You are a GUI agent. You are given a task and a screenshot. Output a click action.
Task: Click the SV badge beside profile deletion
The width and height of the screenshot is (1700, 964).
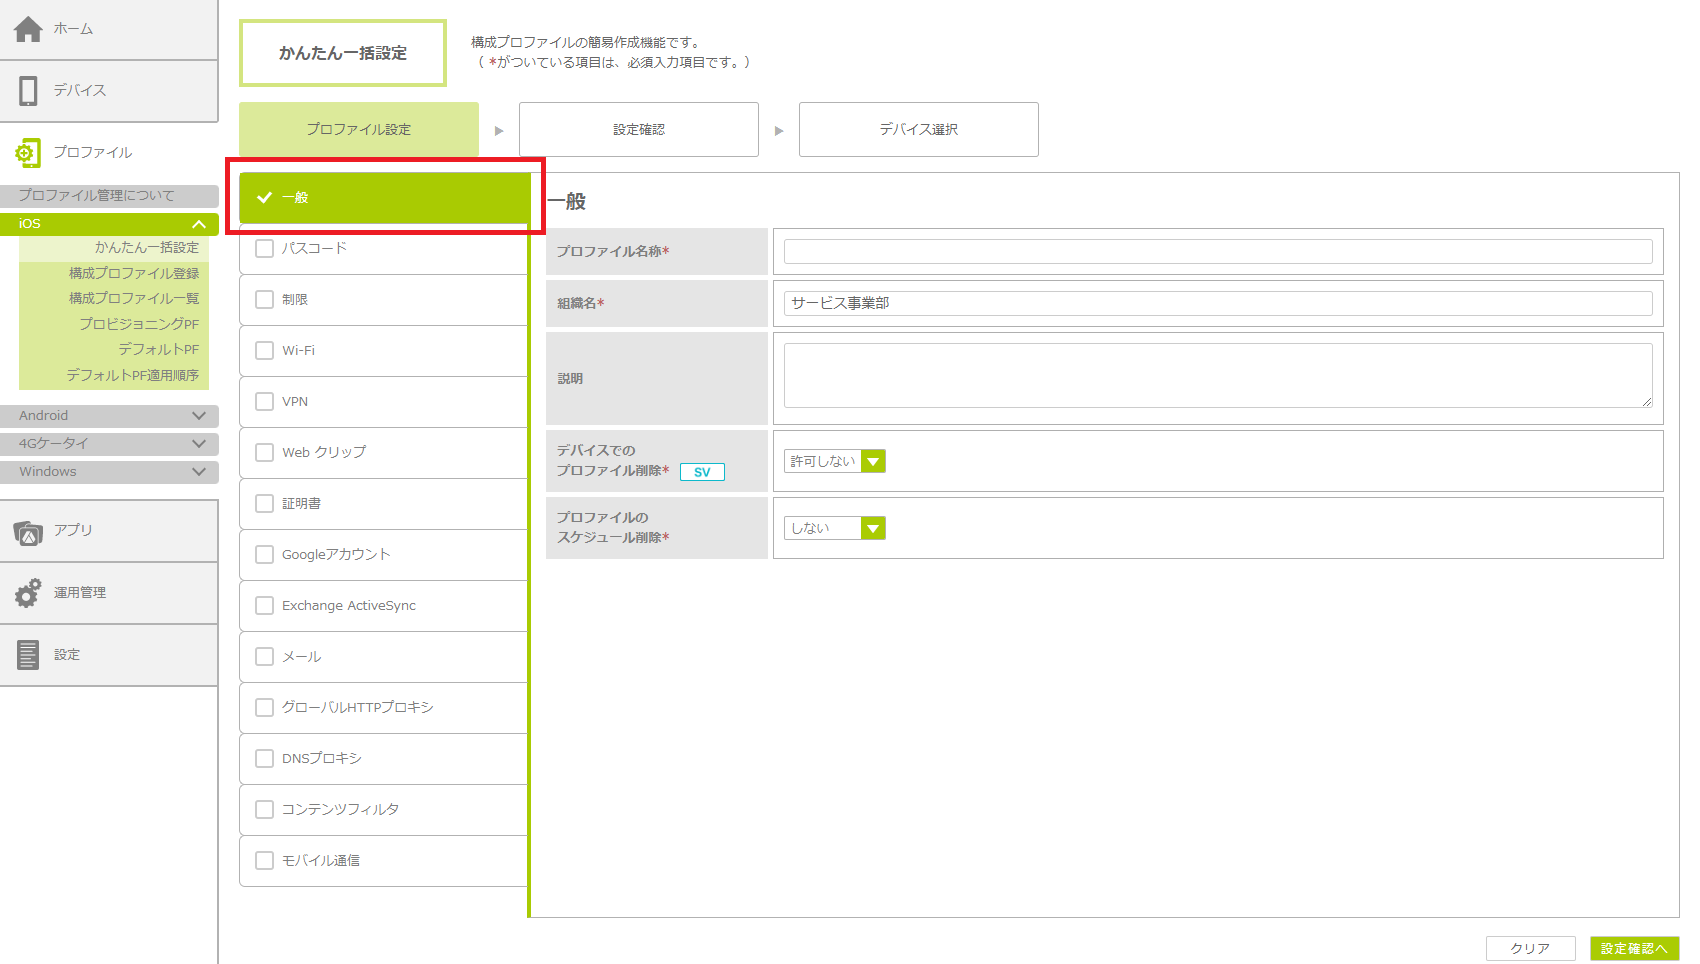[702, 472]
